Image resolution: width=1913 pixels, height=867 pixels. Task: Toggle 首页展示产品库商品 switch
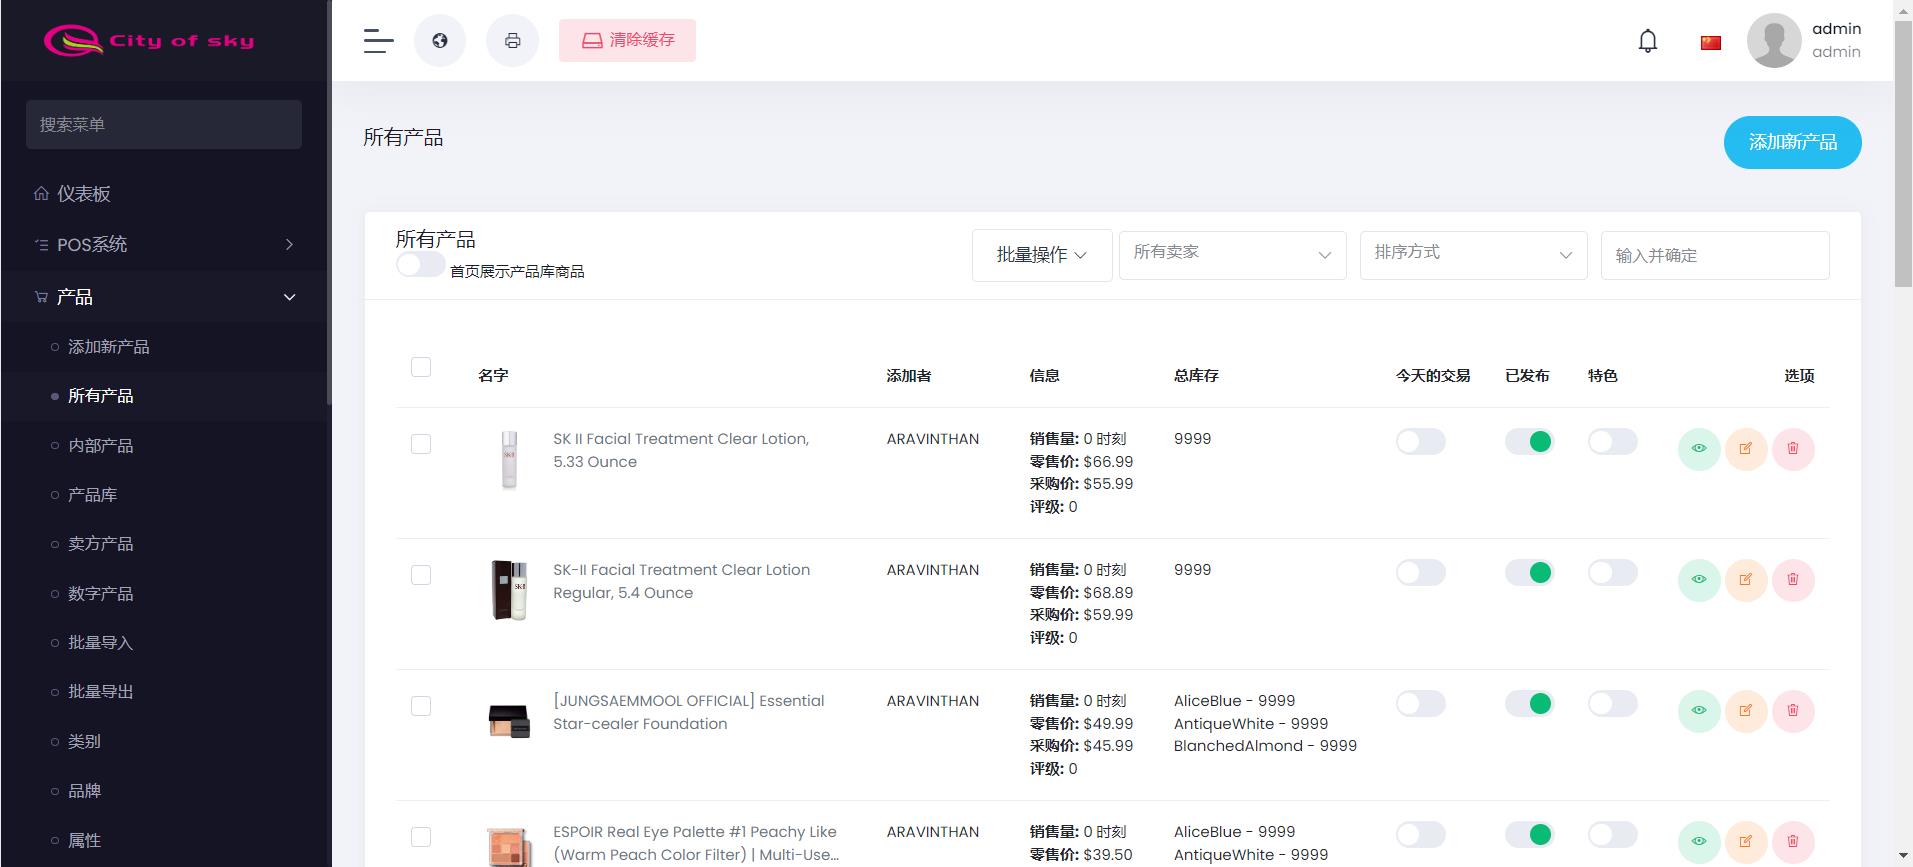click(x=420, y=265)
